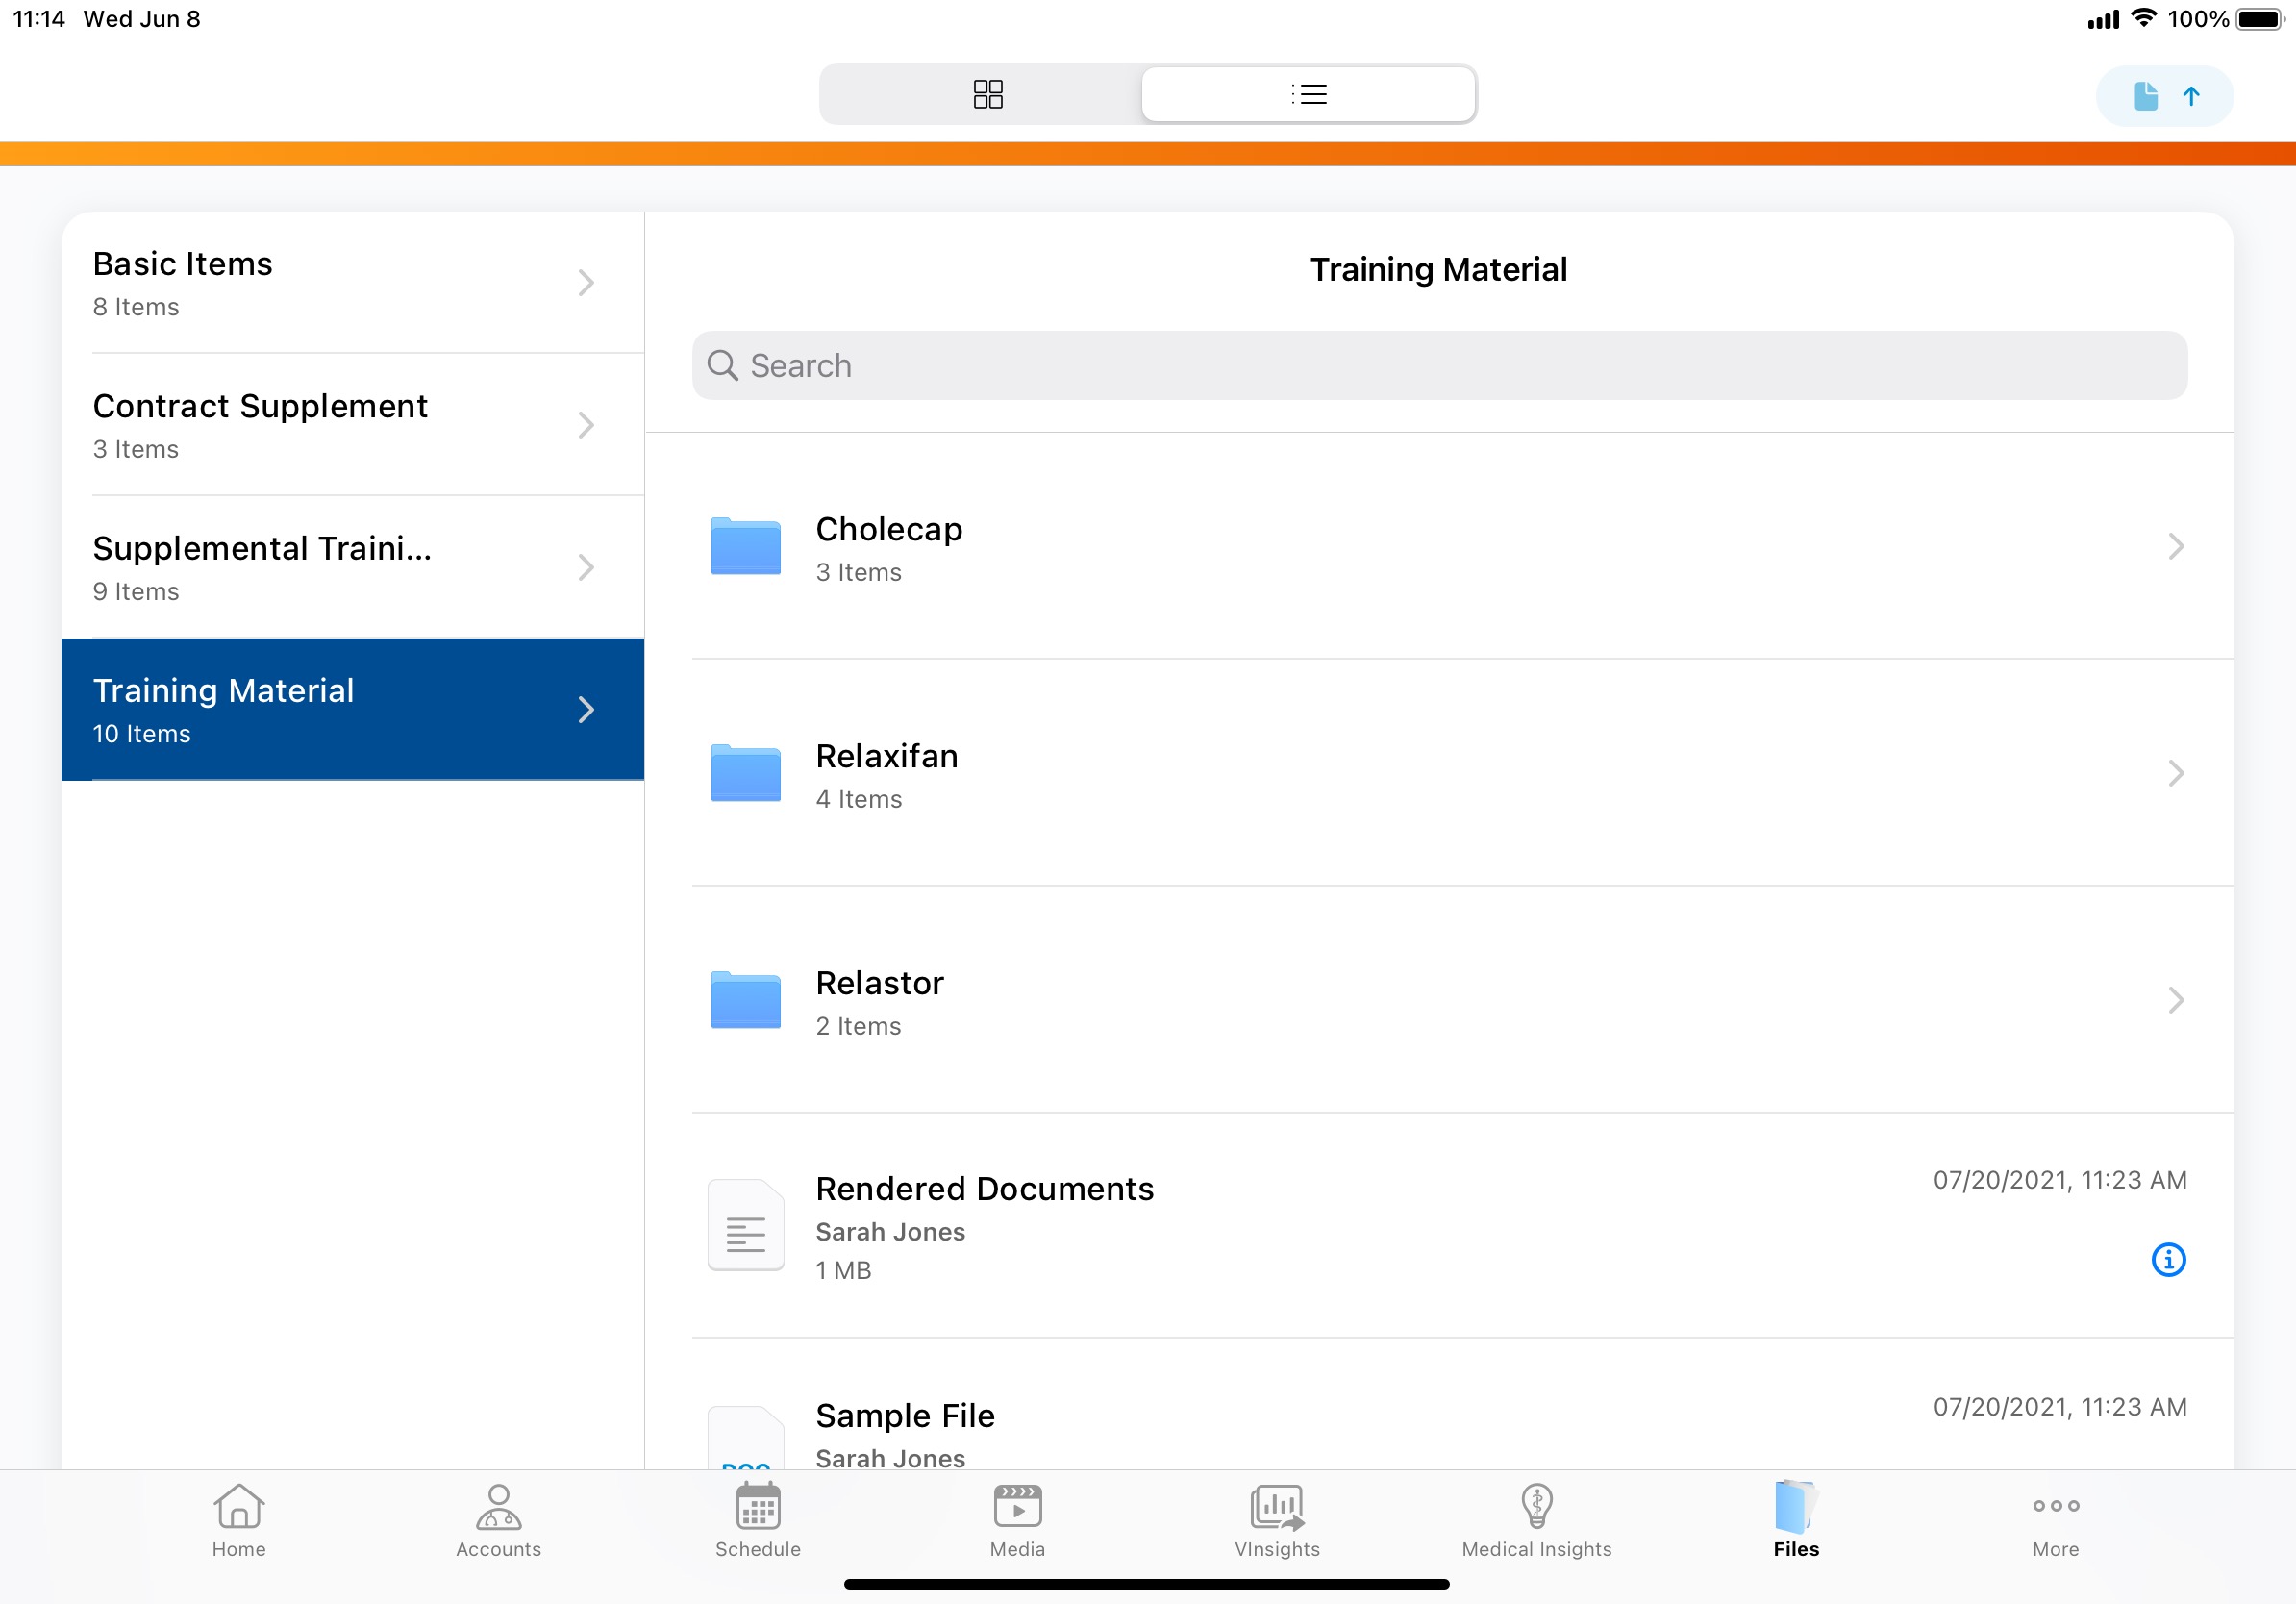
Task: Expand Basic Items chevron
Action: click(x=586, y=283)
